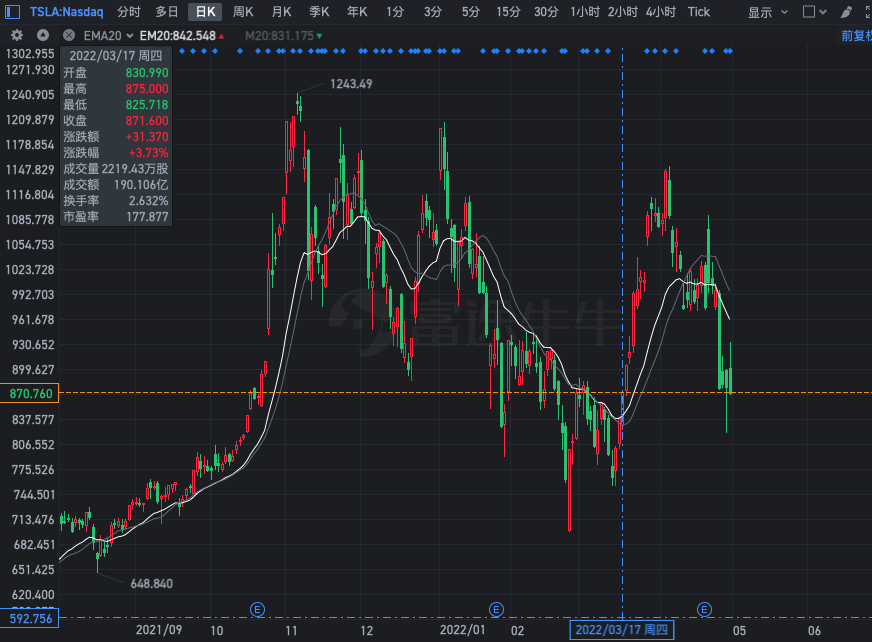Toggle the left sidebar panel icon

(12, 12)
